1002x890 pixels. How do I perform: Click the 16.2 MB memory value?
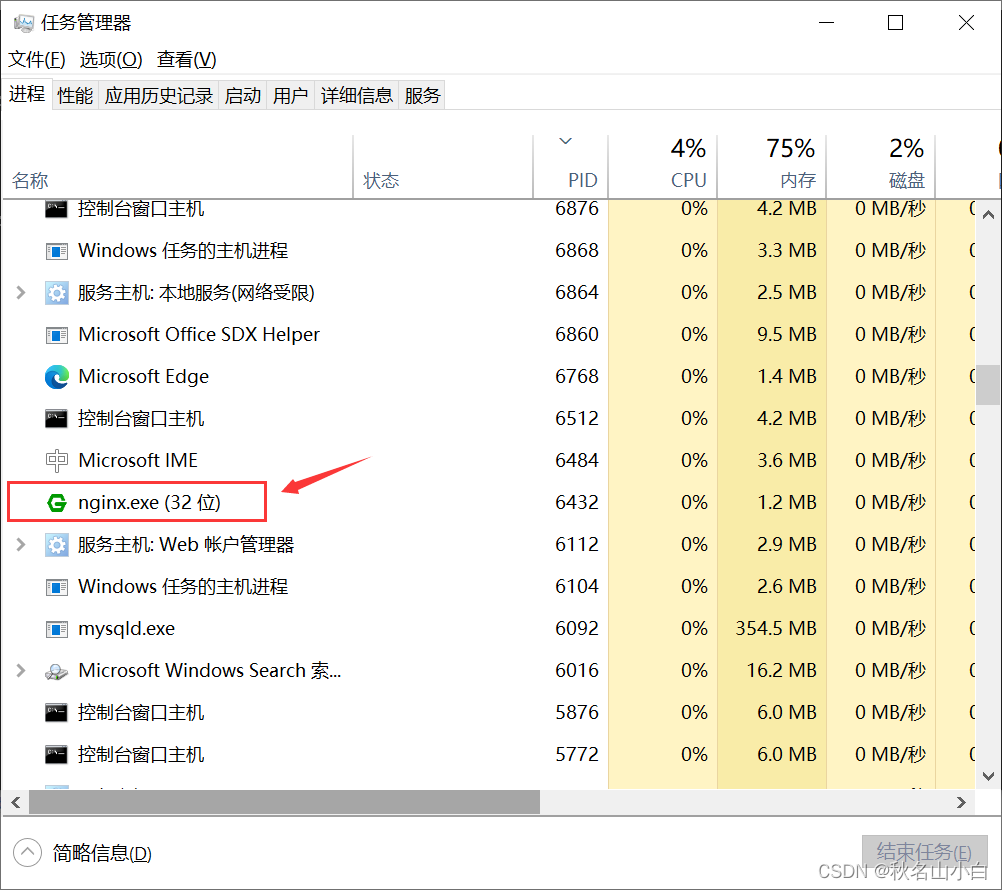pyautogui.click(x=782, y=670)
